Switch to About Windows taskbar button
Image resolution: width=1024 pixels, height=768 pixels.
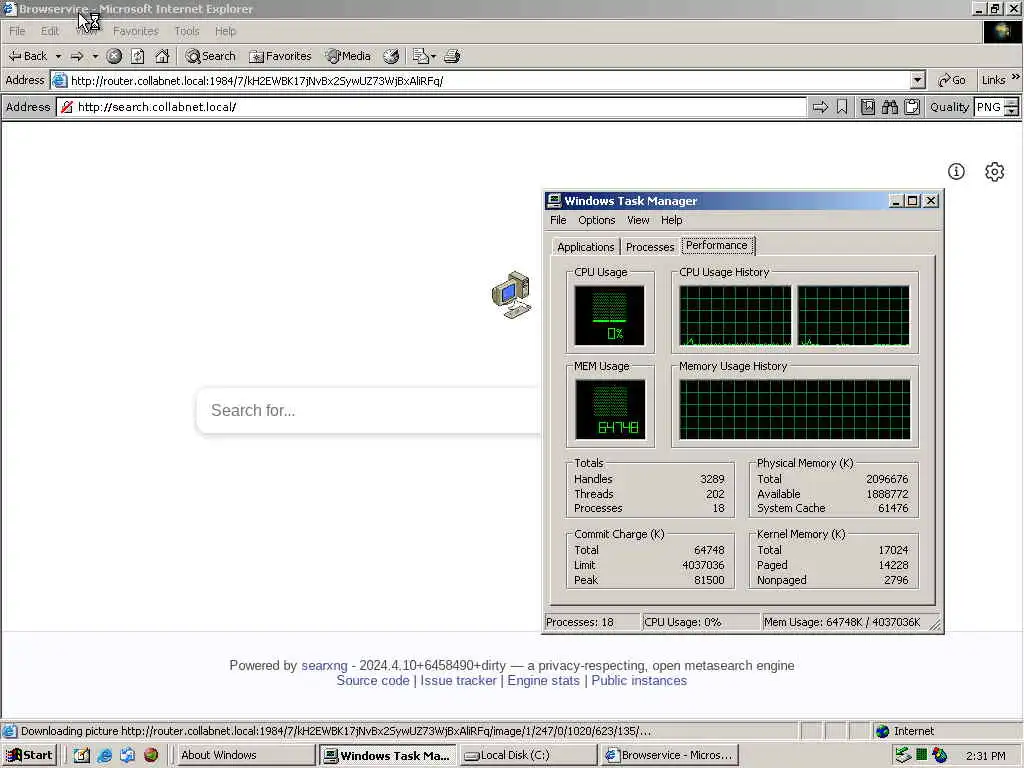click(246, 755)
